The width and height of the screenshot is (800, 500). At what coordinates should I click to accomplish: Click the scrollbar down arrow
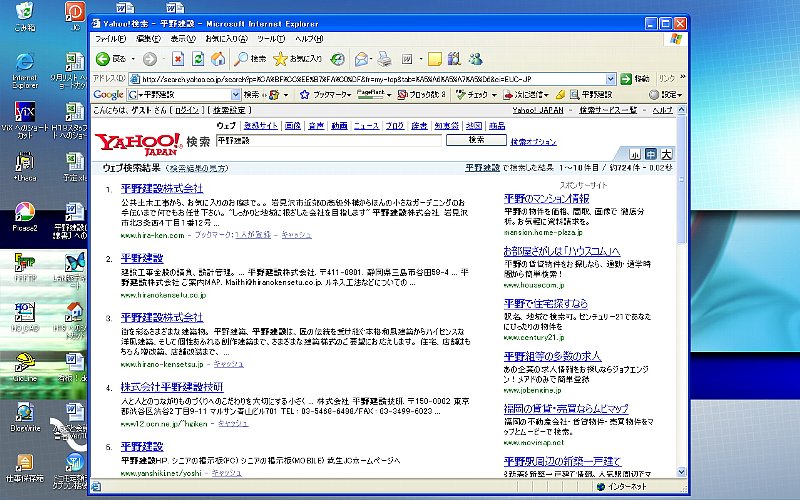coord(682,472)
